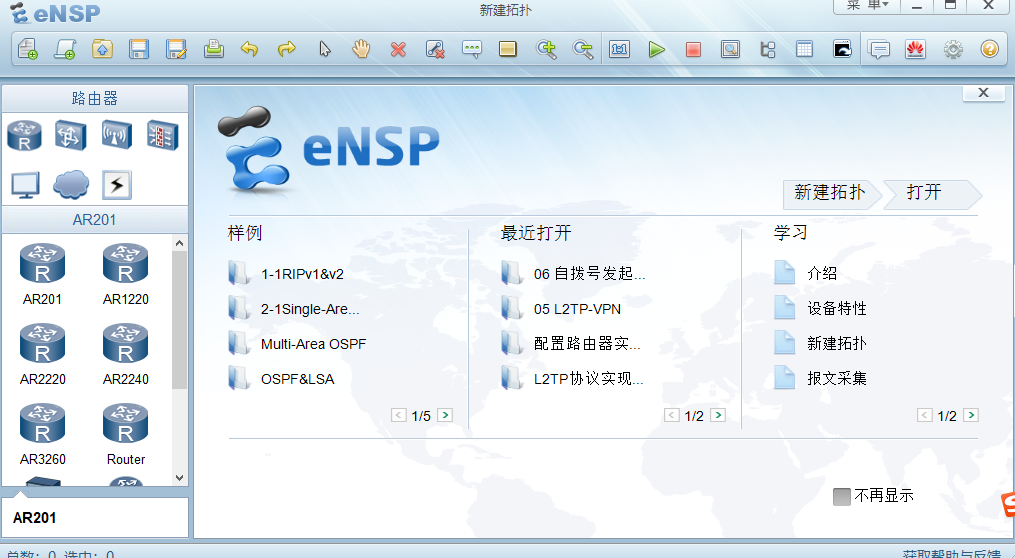Select the lightning connection cable category icon
Image resolution: width=1015 pixels, height=558 pixels.
click(117, 185)
